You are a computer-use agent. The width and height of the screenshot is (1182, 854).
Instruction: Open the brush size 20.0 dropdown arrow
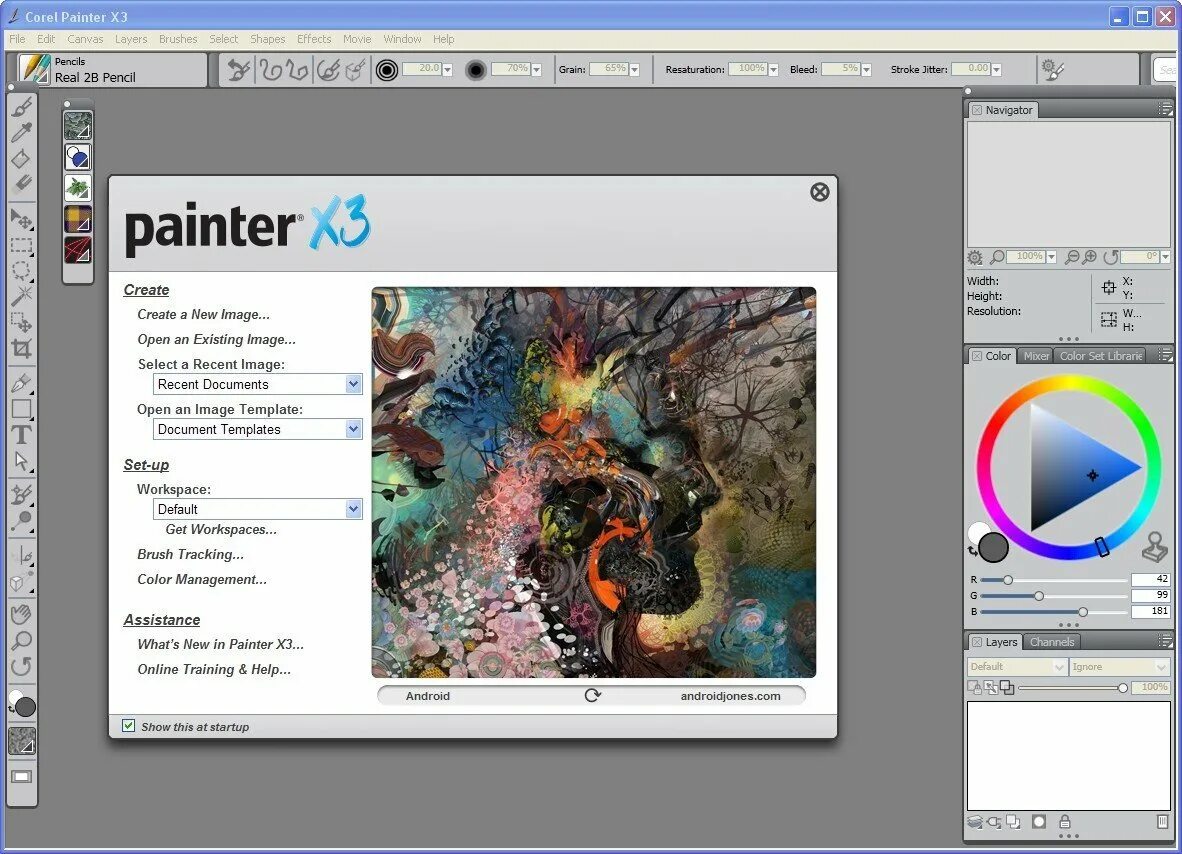[448, 69]
